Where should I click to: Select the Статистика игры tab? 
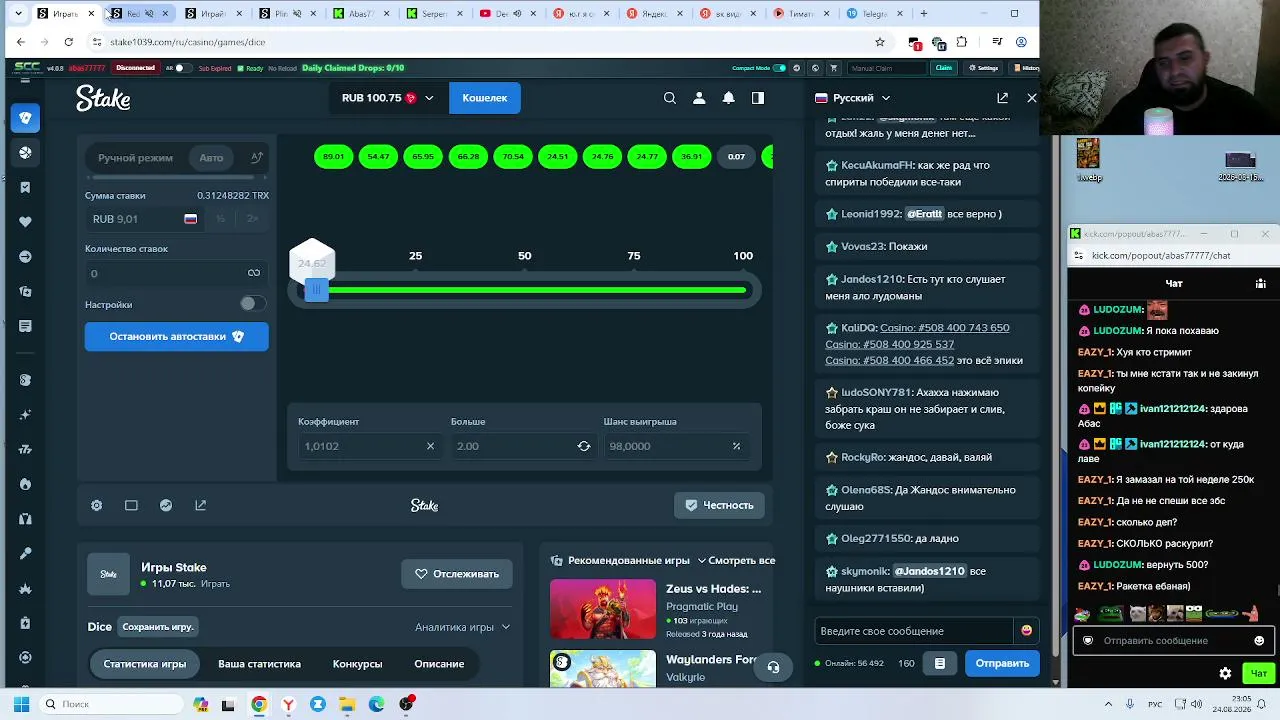click(144, 664)
